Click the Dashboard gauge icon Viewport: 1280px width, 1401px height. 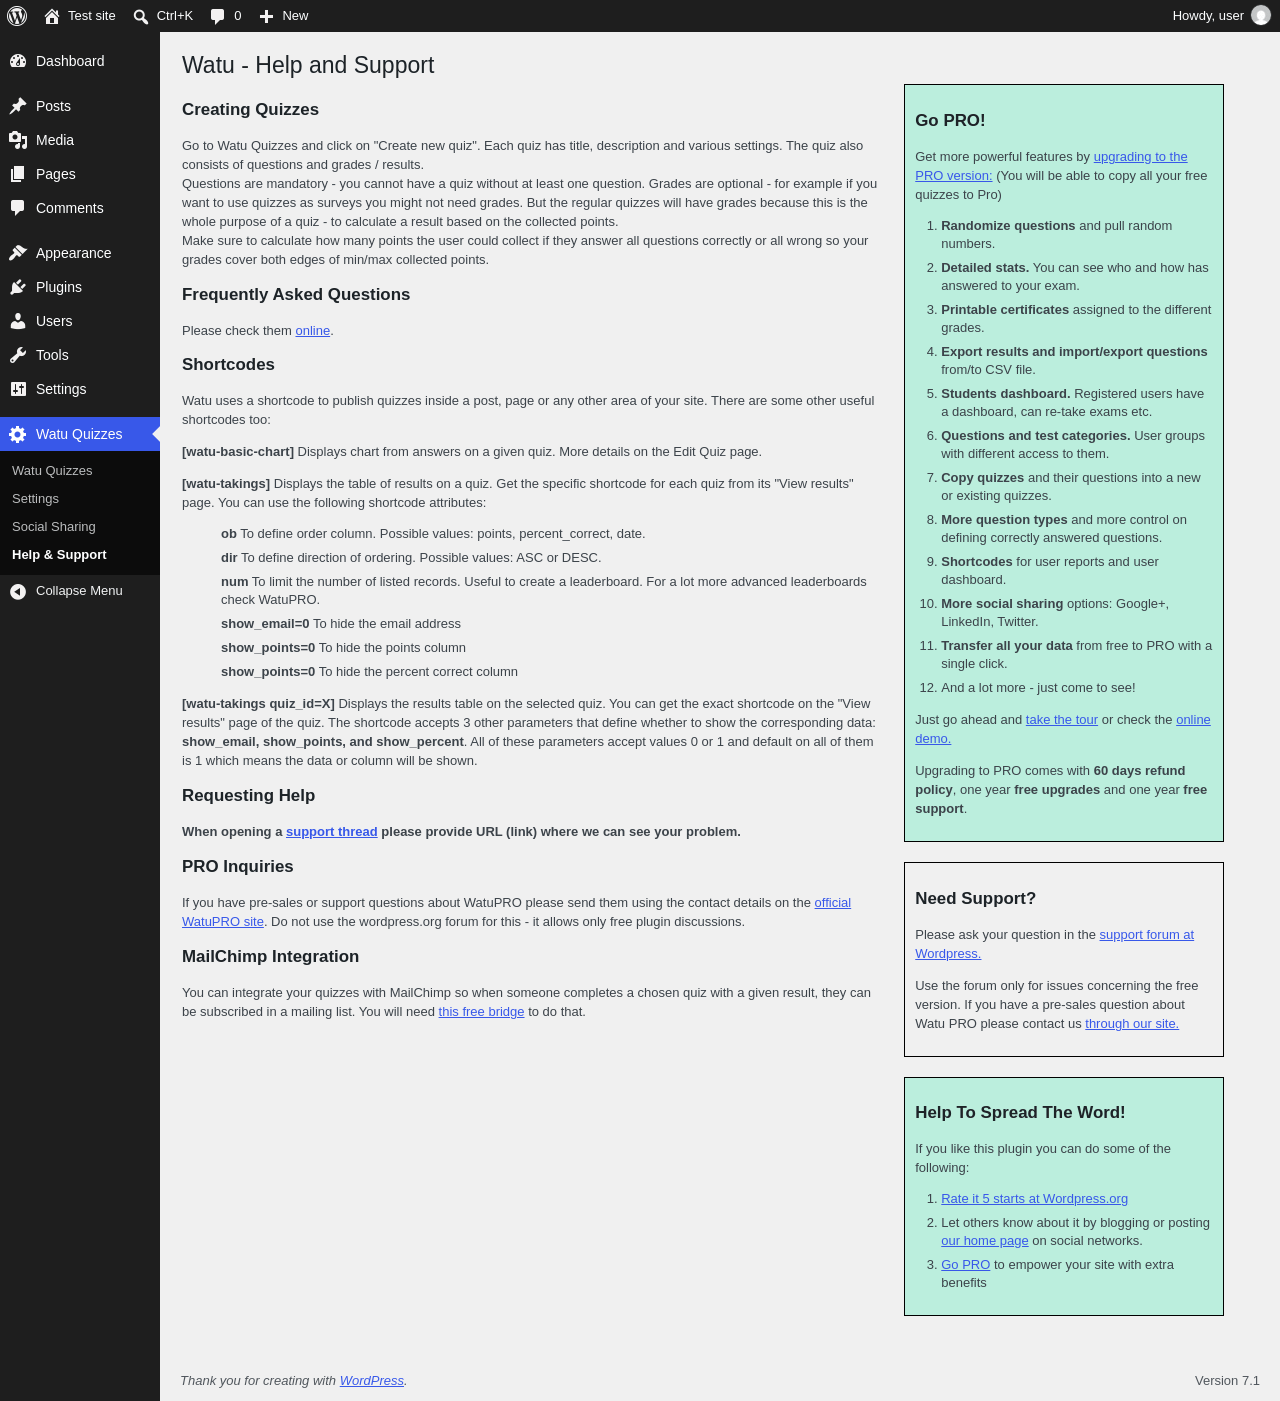pos(18,61)
